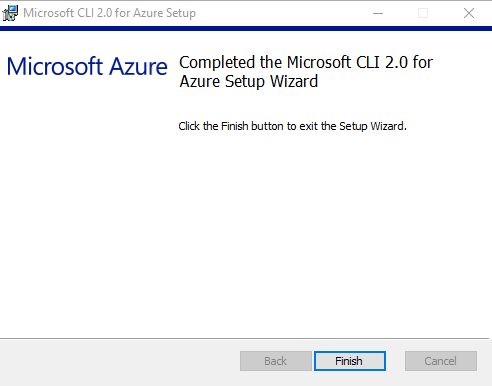The height and width of the screenshot is (386, 492).
Task: Click the "Azure" word in the blue logo
Action: (138, 66)
